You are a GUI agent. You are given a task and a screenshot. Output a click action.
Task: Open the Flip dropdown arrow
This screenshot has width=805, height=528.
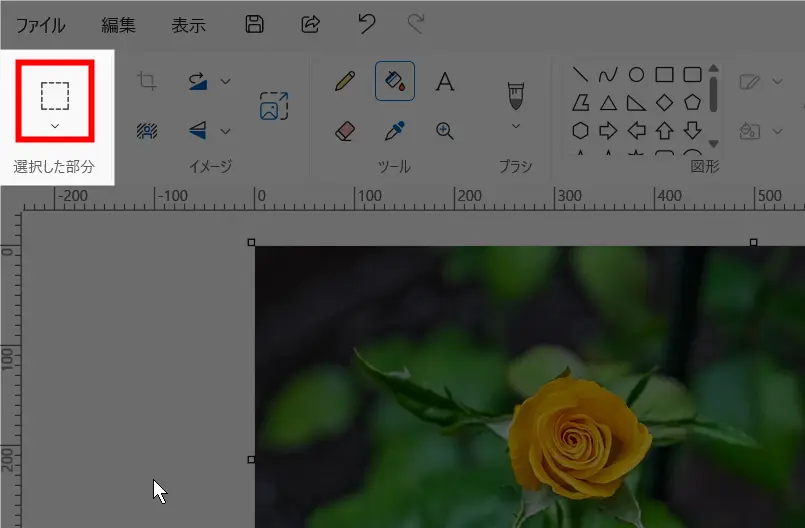225,130
